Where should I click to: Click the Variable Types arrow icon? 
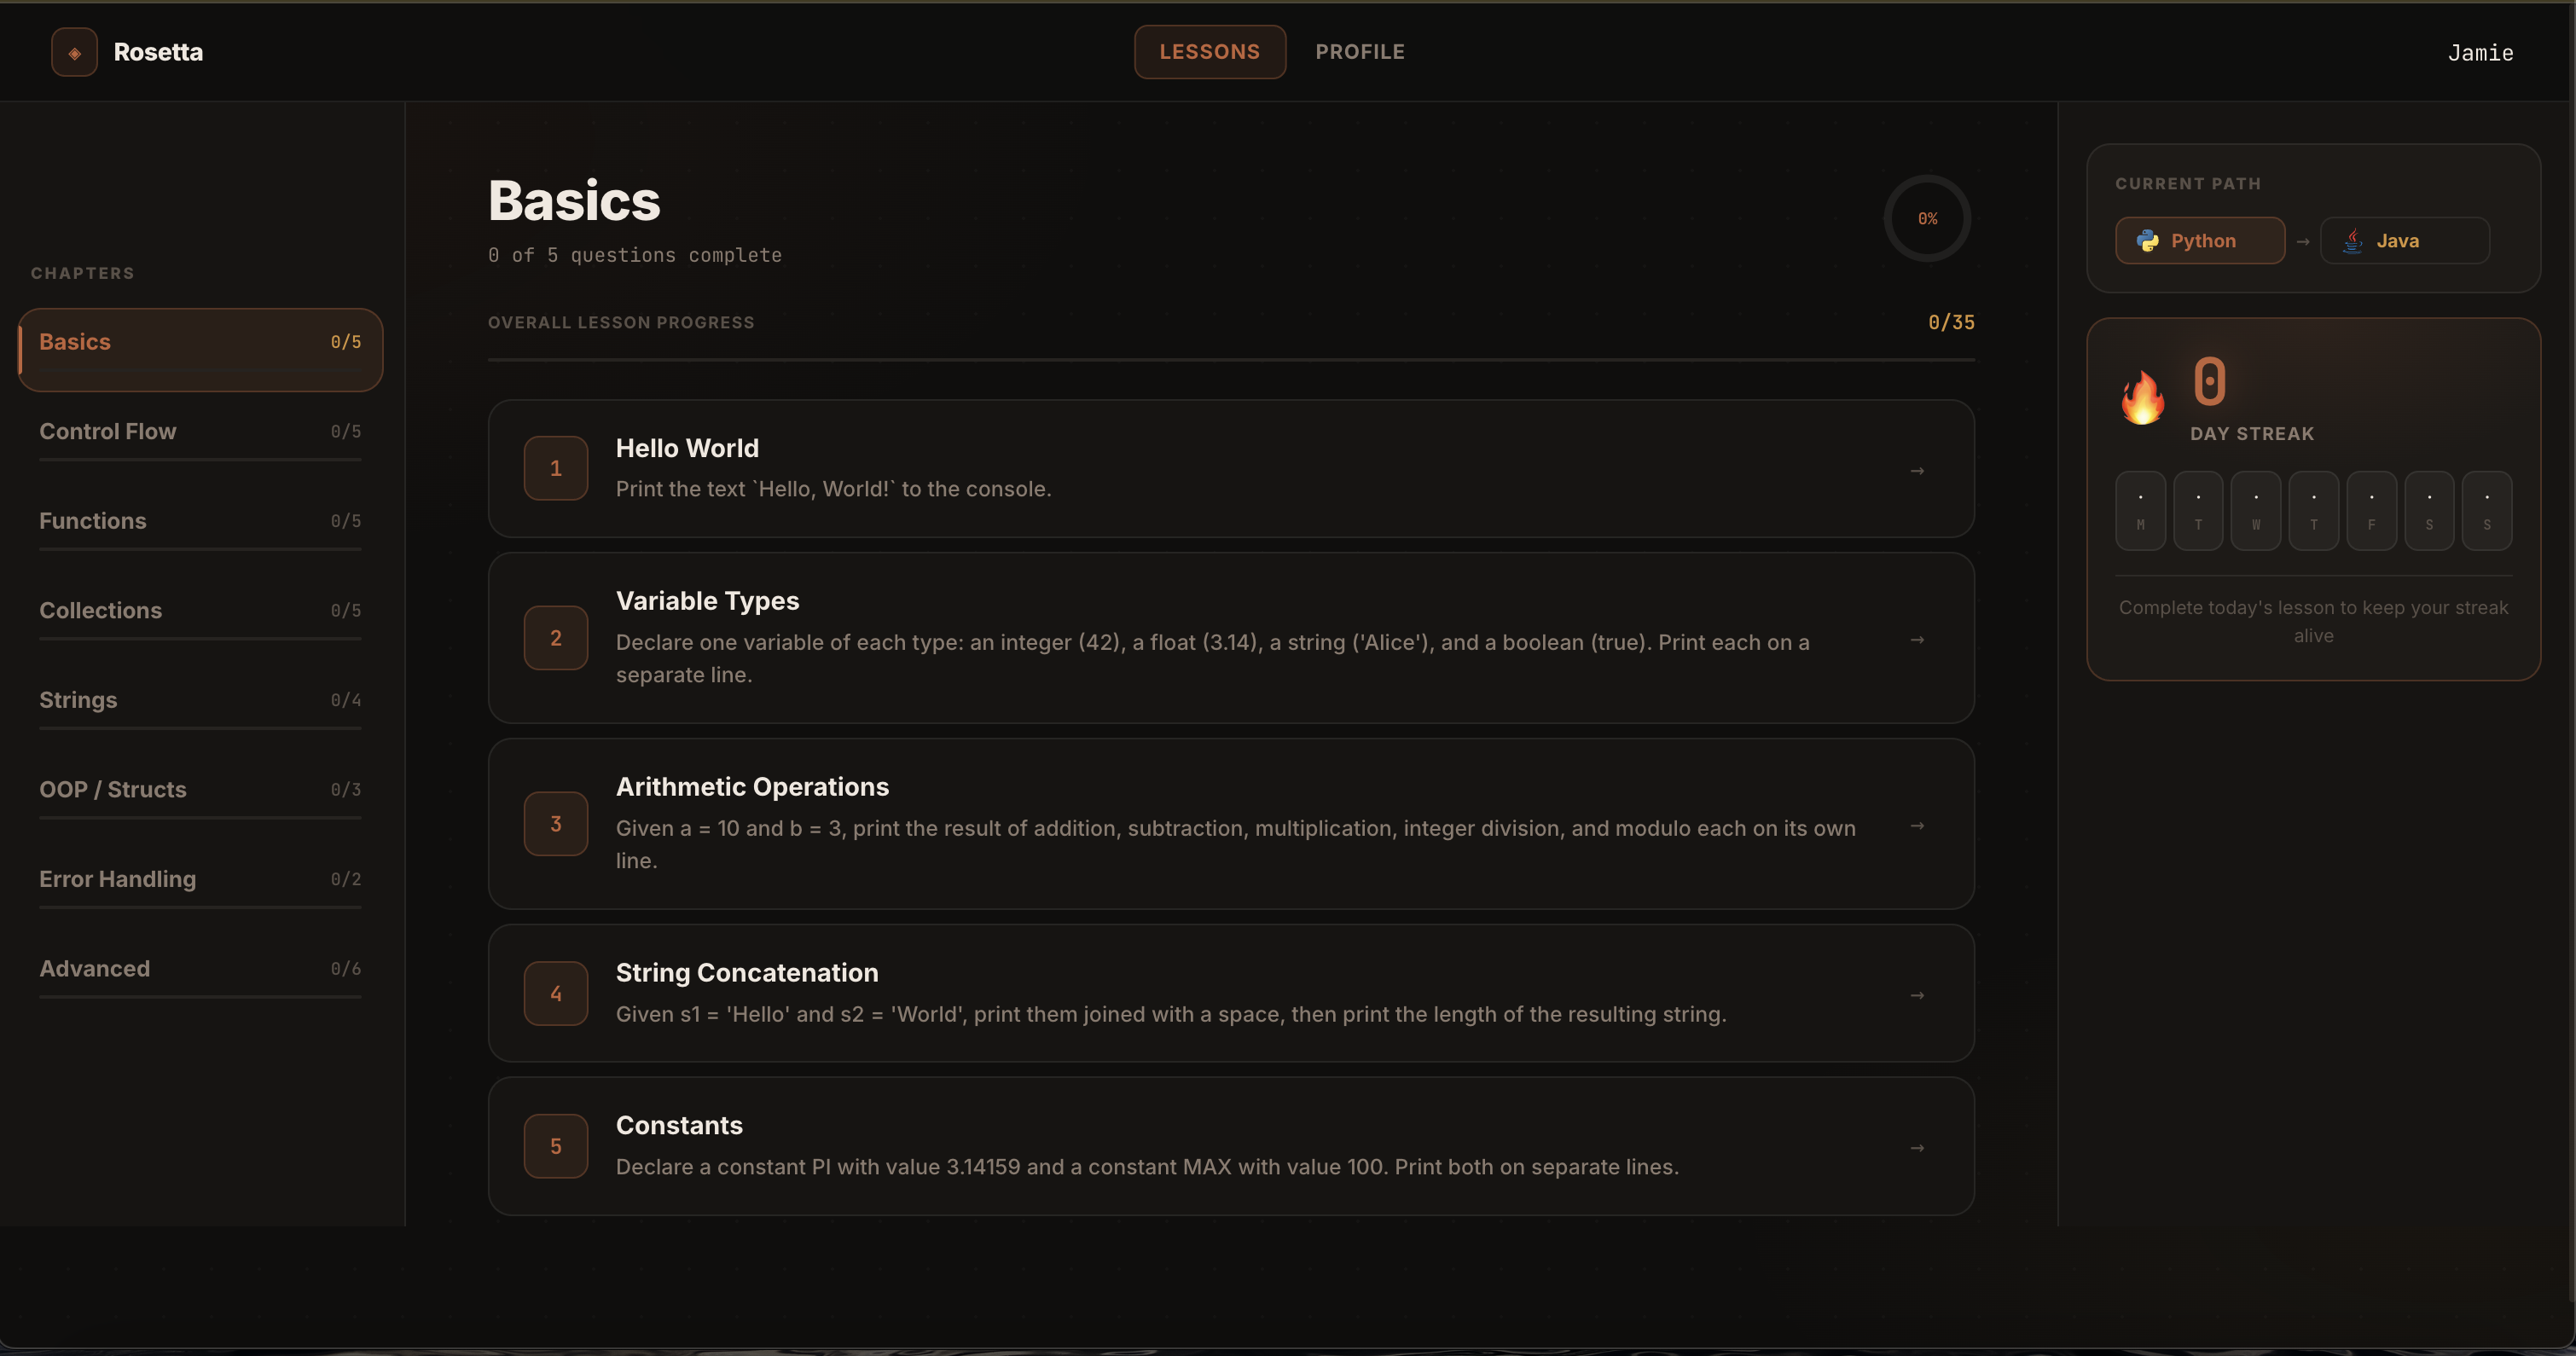(1917, 639)
